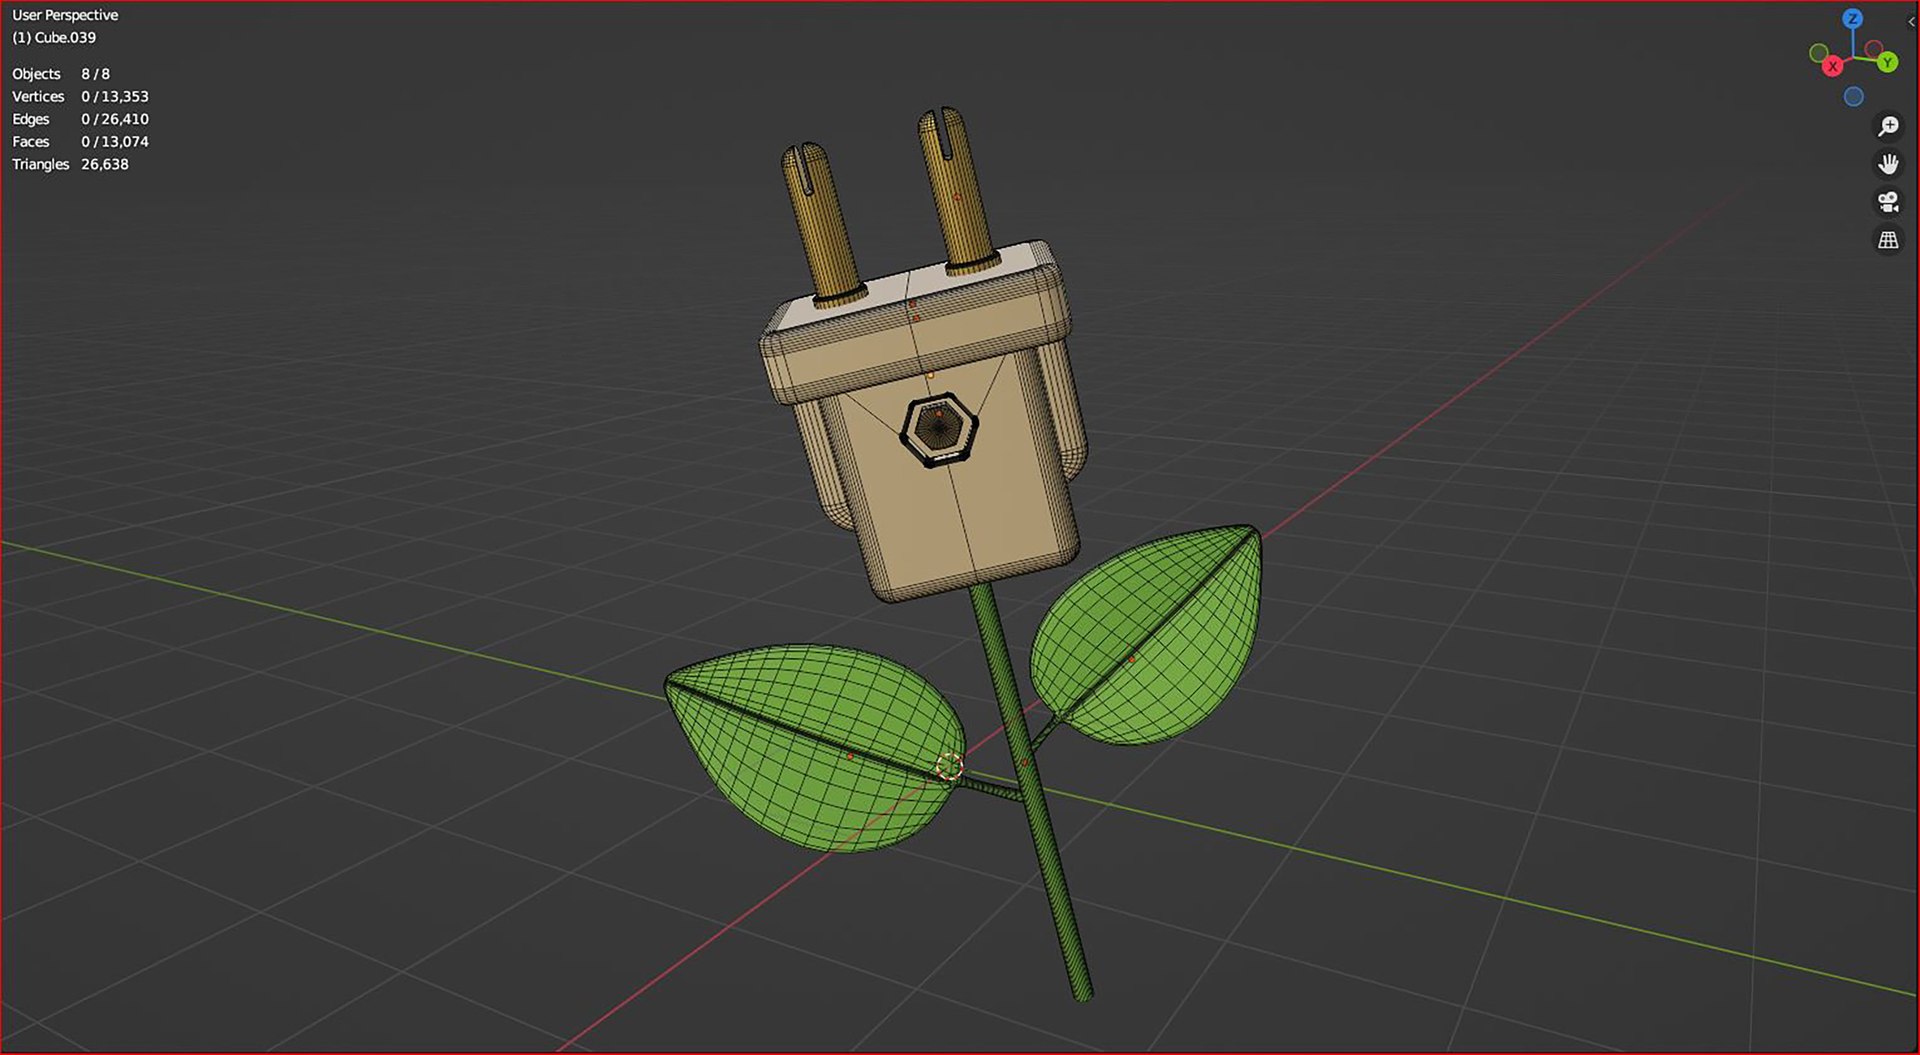
Task: Select the upper right green leaf
Action: [x=1147, y=635]
